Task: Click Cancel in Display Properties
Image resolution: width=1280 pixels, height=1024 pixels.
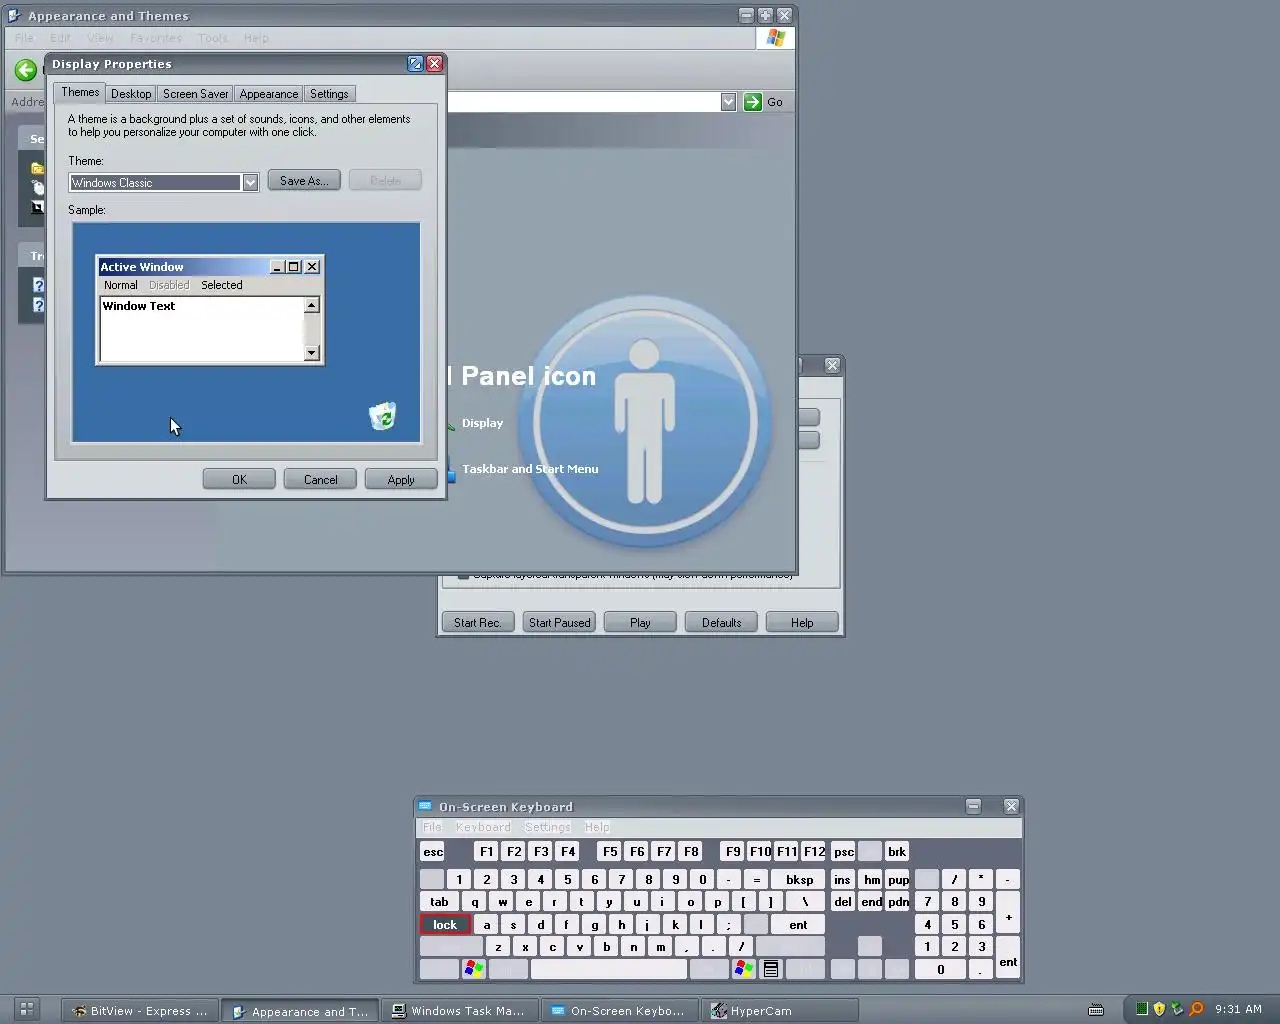Action: pyautogui.click(x=320, y=480)
